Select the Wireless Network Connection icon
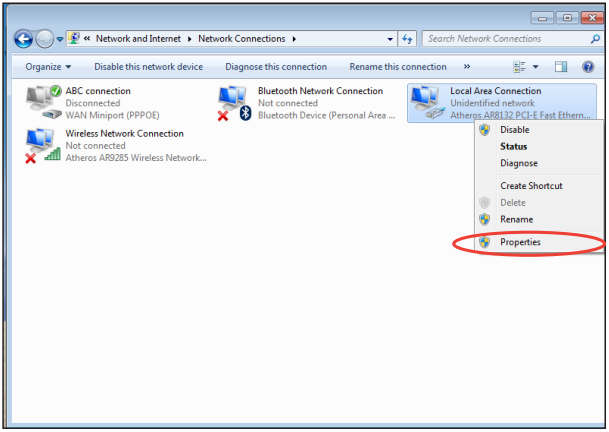This screenshot has width=609, height=432. click(x=43, y=146)
